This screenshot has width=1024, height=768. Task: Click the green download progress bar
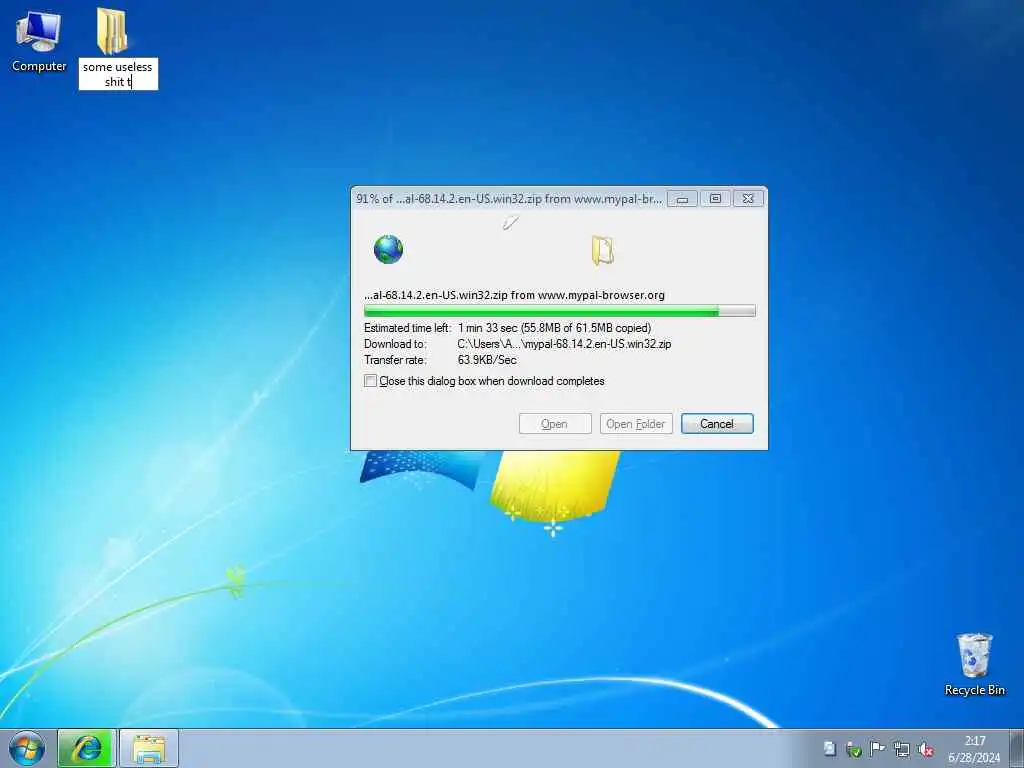[560, 311]
